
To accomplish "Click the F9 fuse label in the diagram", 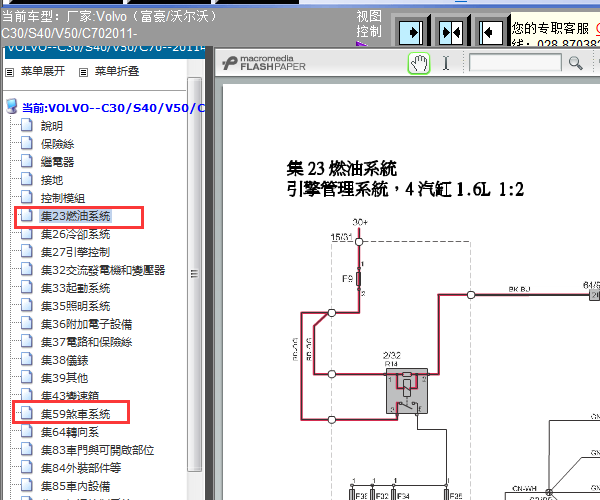I will pos(347,279).
